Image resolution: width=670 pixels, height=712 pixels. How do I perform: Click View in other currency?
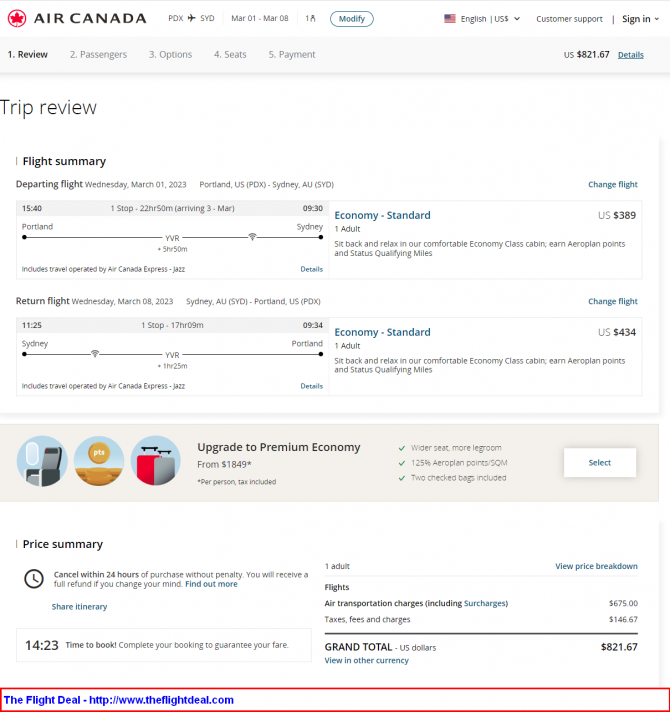point(366,660)
